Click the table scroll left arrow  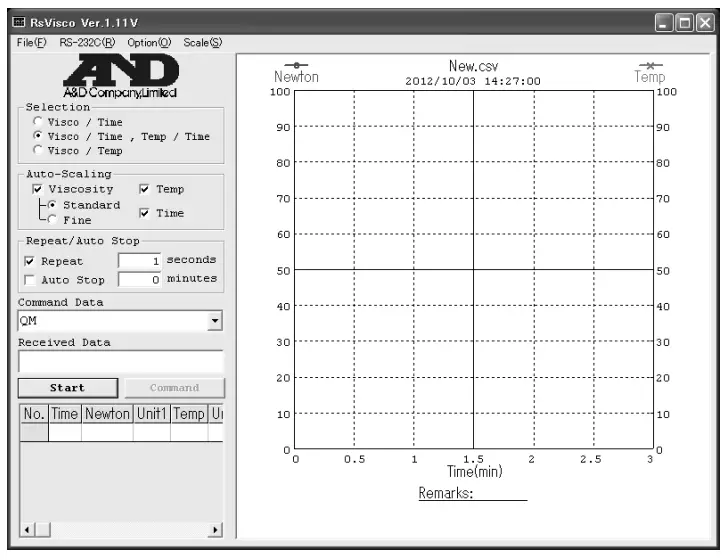[27, 529]
